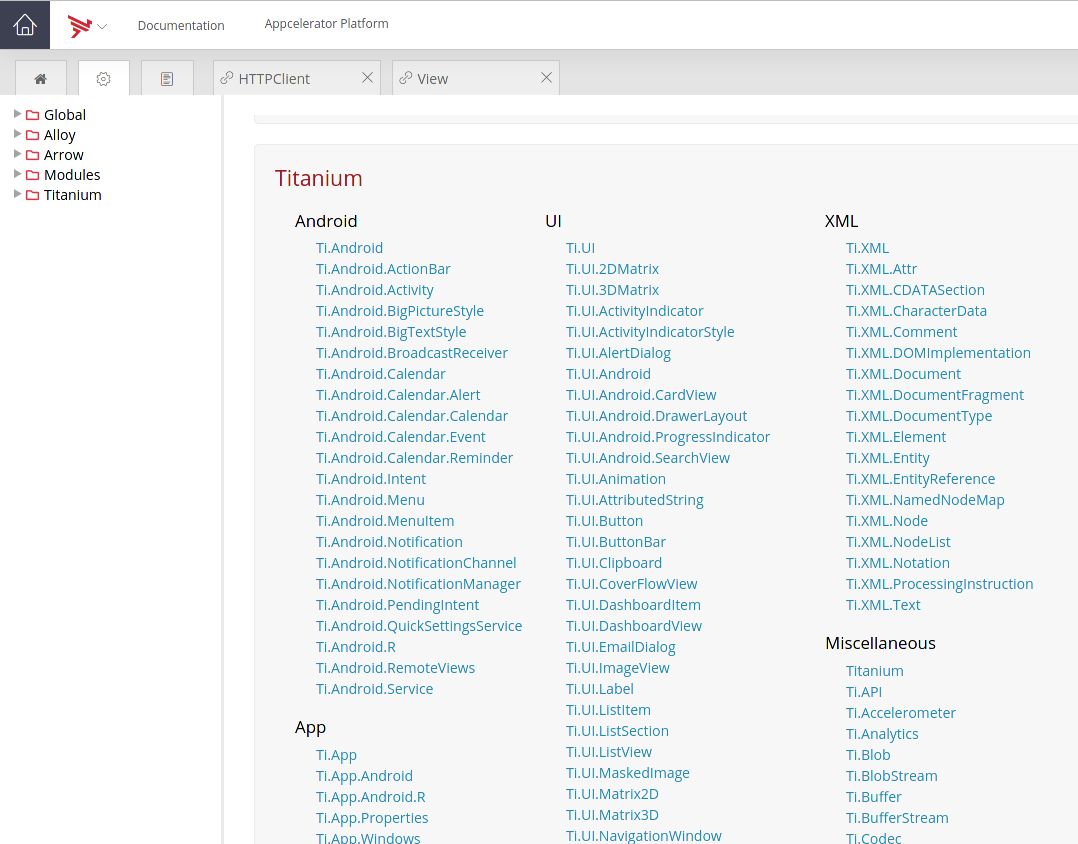Open the Ti.Android link
Viewport: 1078px width, 844px height.
349,248
